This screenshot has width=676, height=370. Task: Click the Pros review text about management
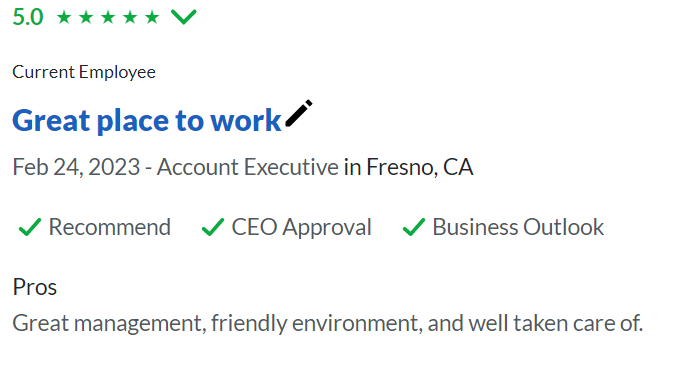coord(328,323)
